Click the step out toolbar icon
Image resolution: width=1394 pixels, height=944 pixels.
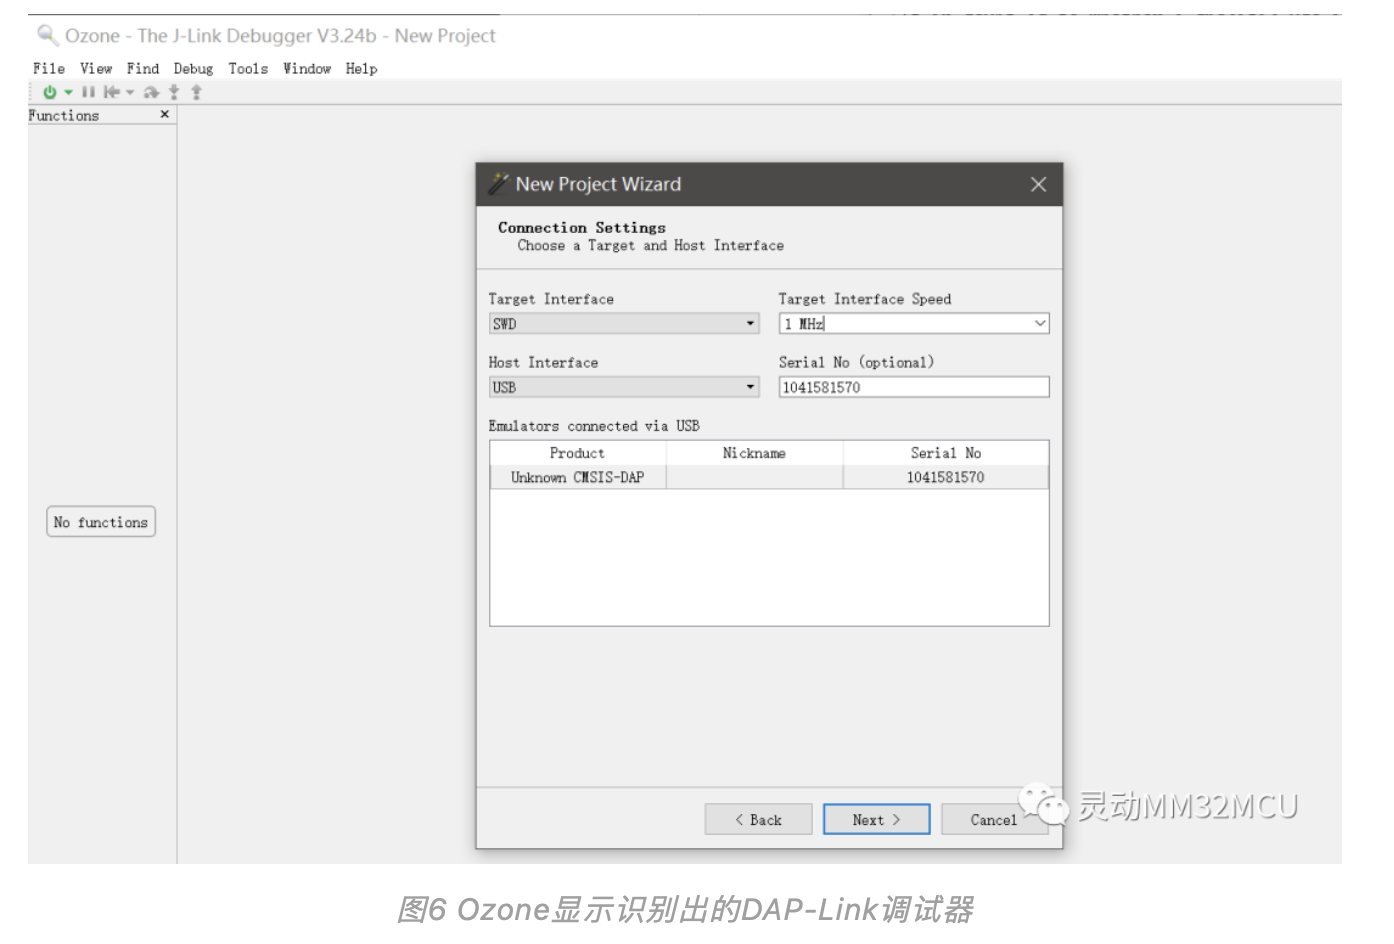(x=196, y=92)
